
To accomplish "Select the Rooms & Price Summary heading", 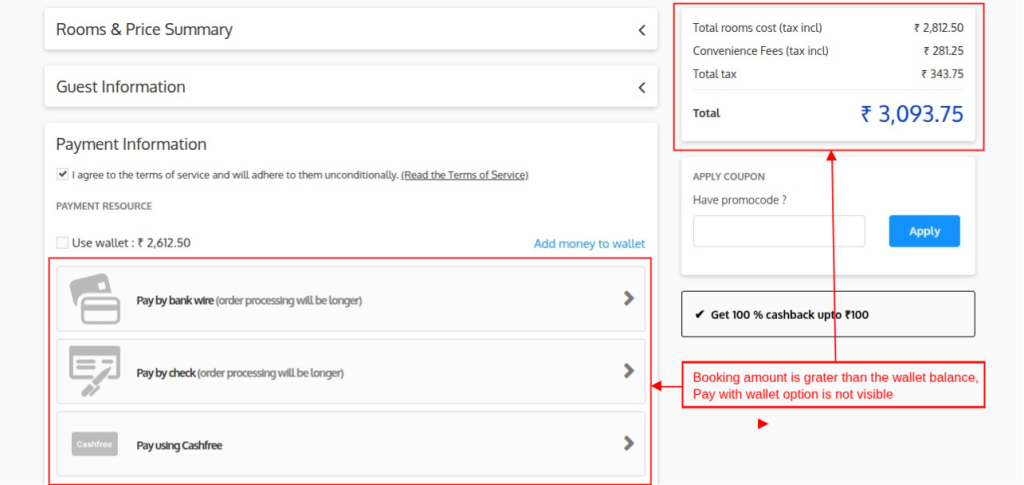I will point(144,30).
